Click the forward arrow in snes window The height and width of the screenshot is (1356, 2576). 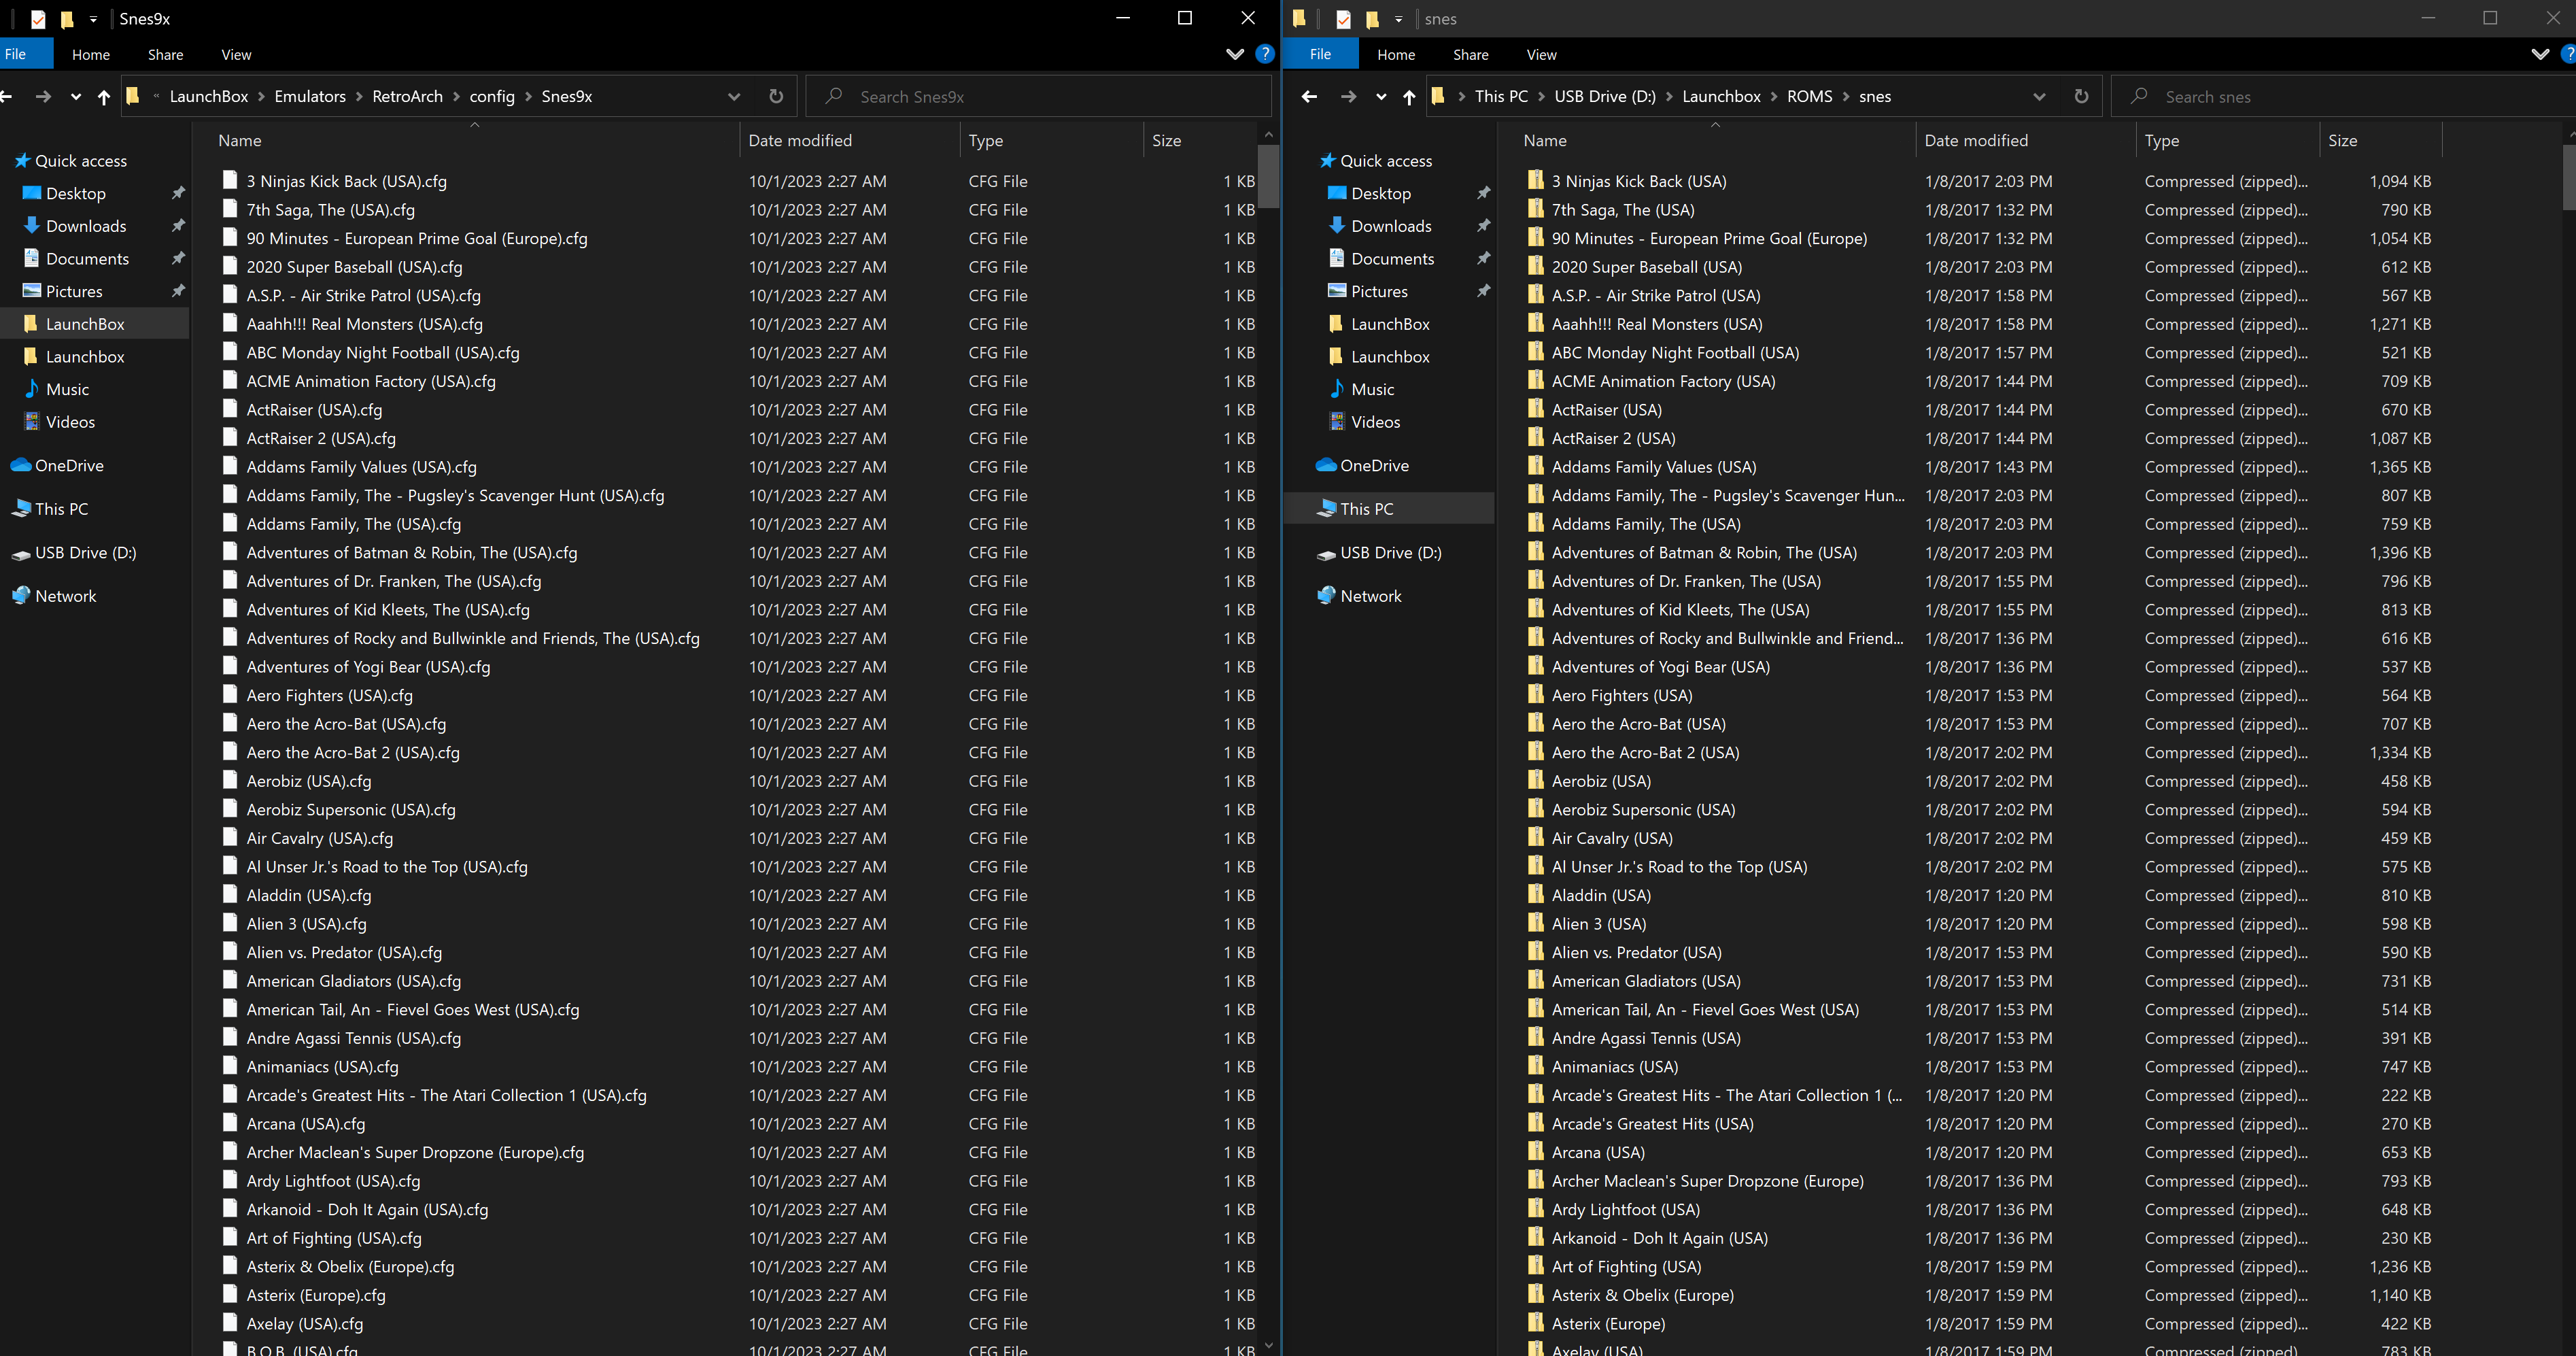click(x=1348, y=96)
